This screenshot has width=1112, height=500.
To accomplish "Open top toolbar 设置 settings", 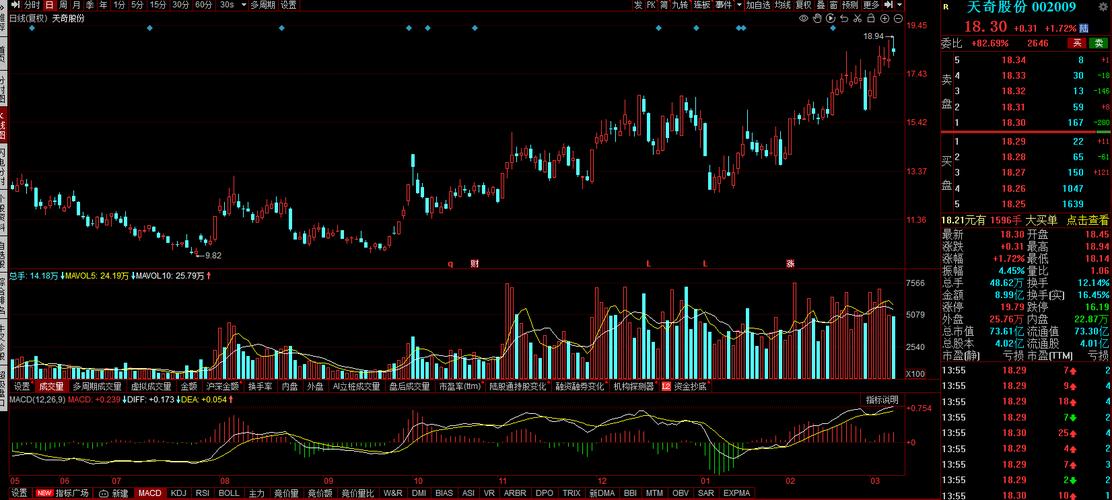I will click(x=288, y=5).
